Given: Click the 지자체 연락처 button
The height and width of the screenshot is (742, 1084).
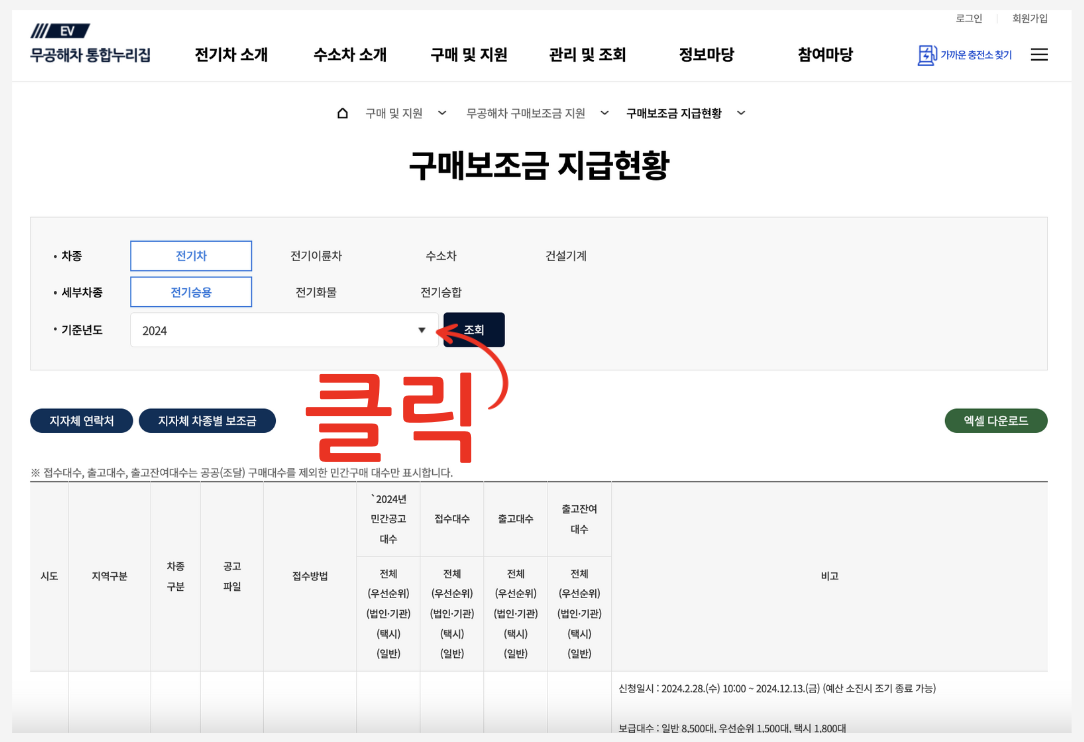Looking at the screenshot, I should pyautogui.click(x=81, y=420).
